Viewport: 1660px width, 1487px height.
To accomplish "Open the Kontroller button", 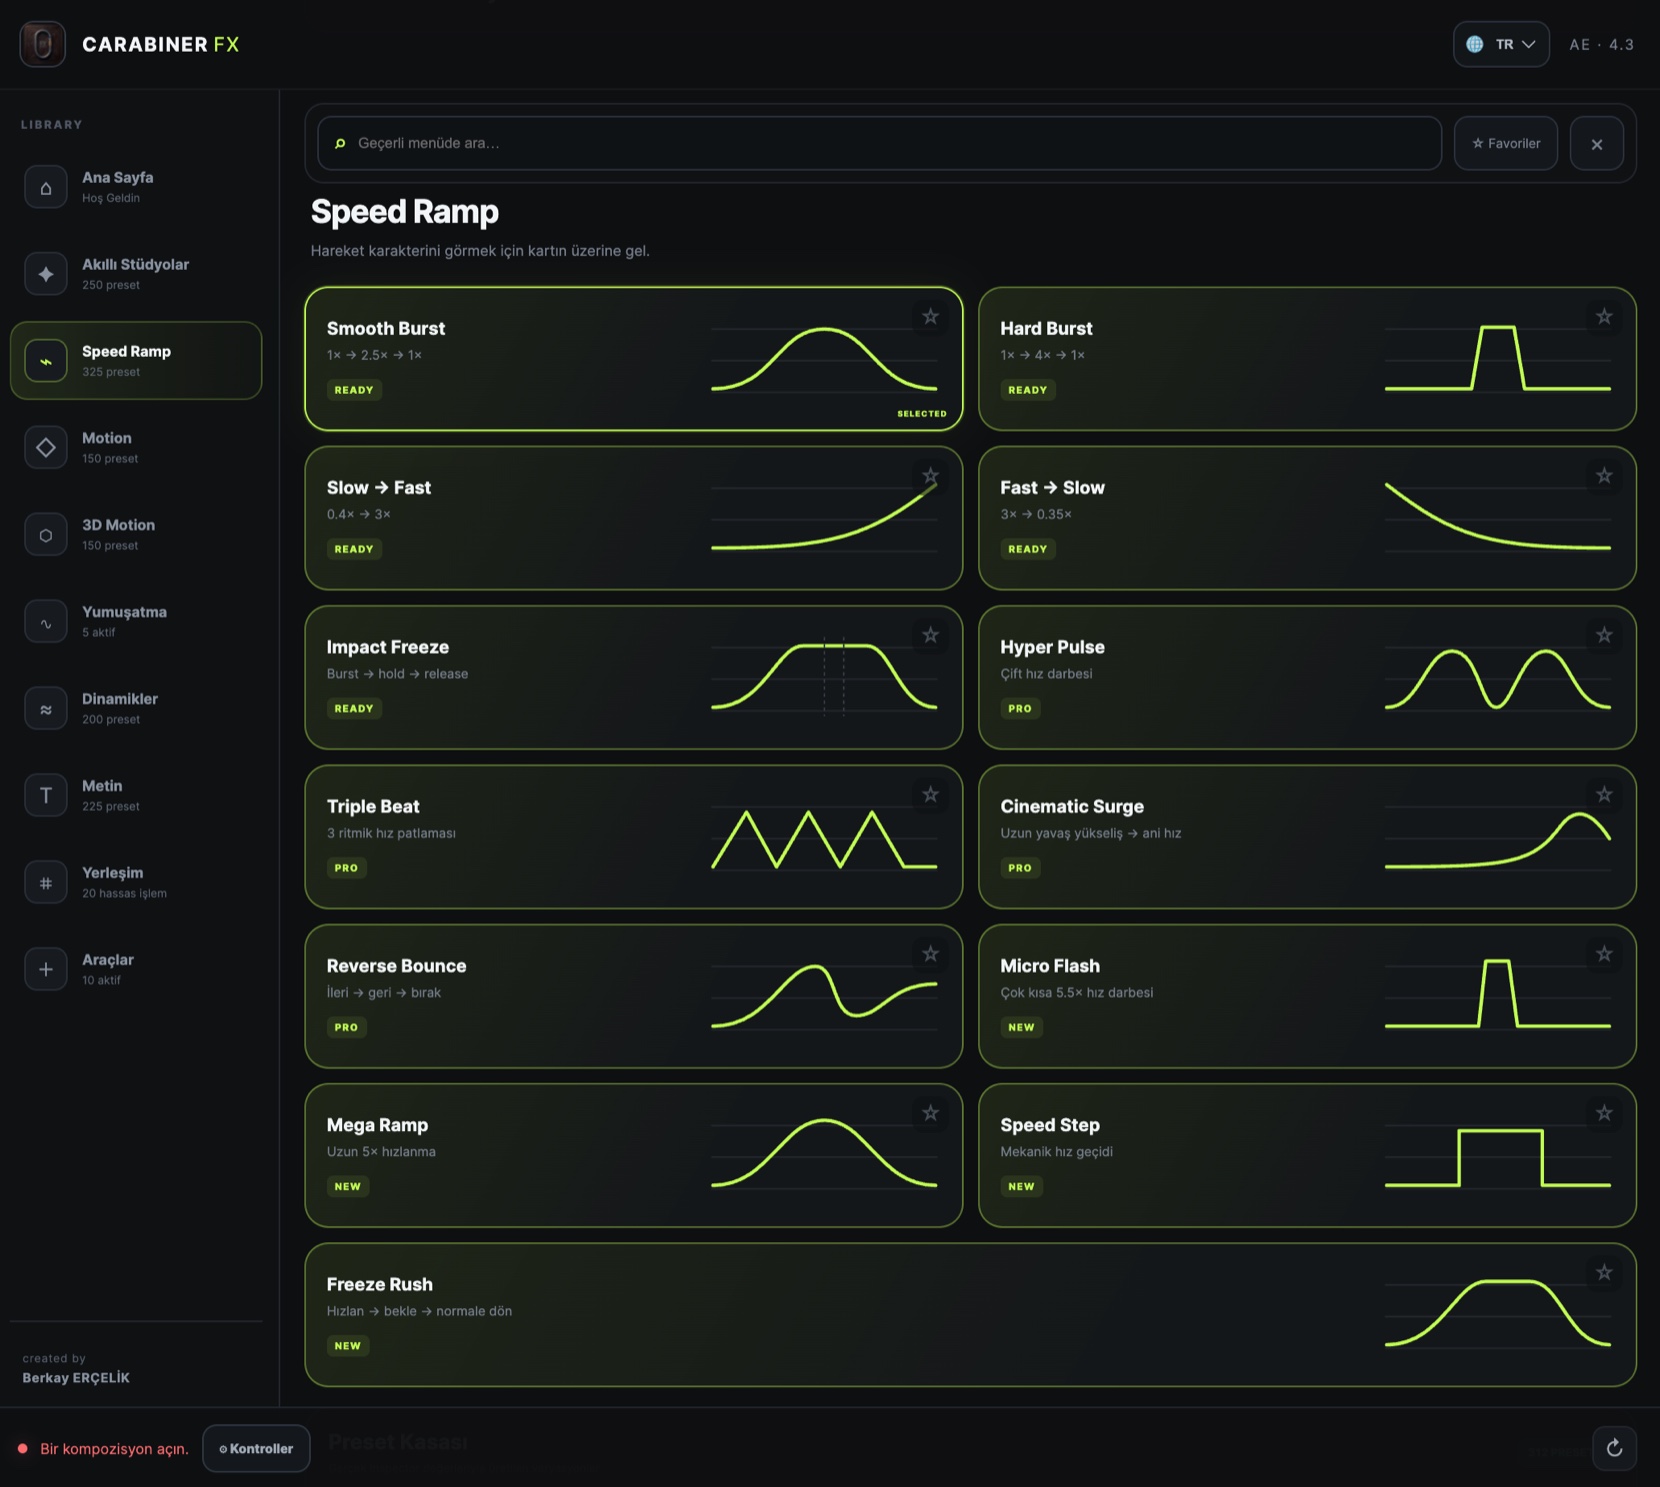I will coord(256,1448).
